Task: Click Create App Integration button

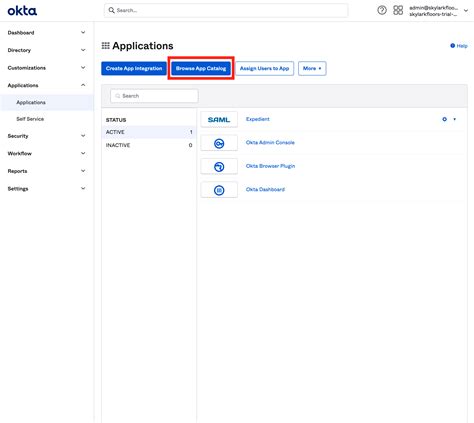Action: pyautogui.click(x=134, y=68)
